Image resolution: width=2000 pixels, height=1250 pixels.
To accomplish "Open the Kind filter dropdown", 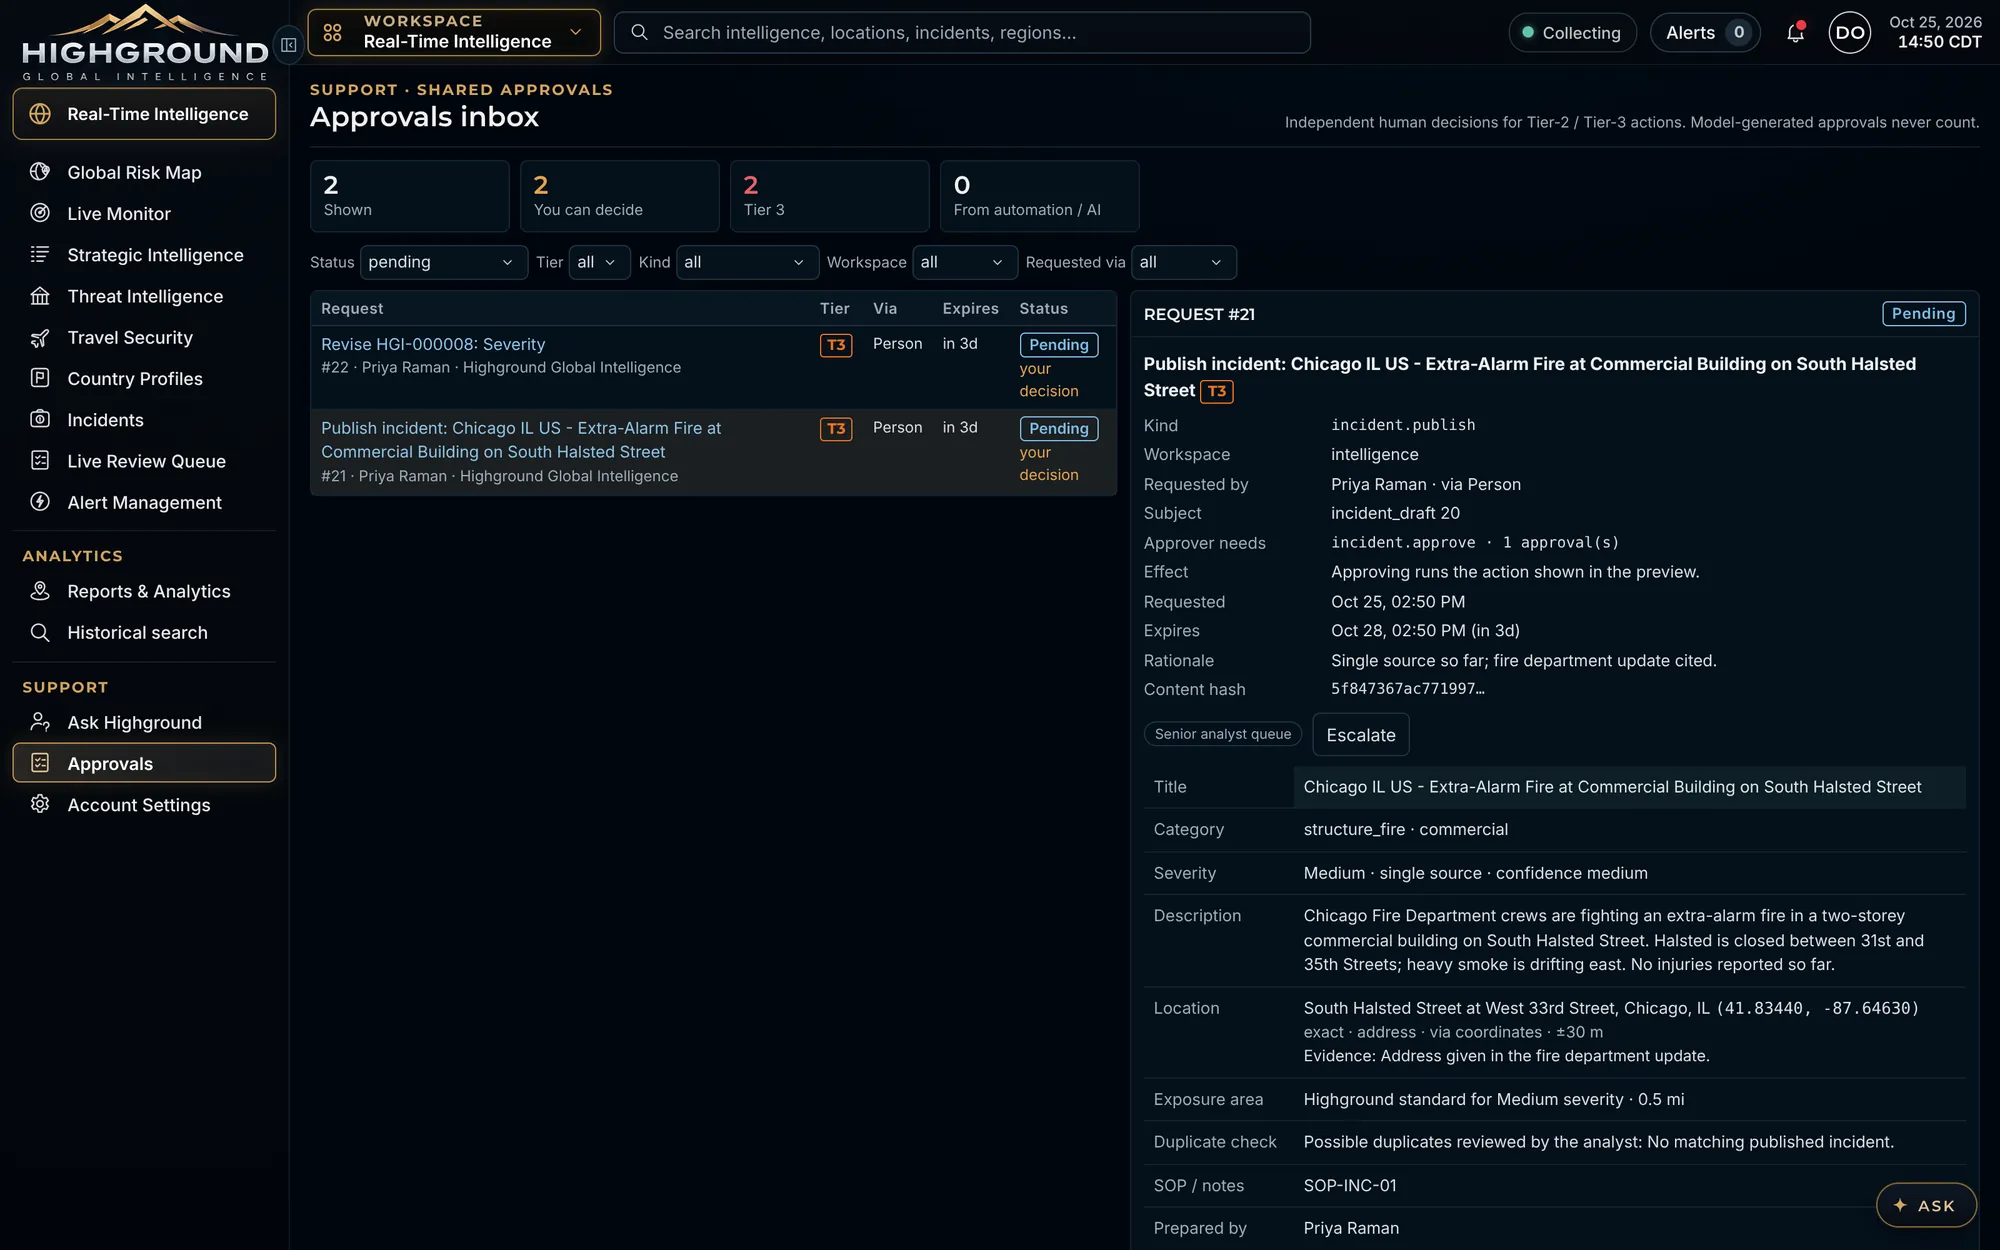I will tap(747, 262).
